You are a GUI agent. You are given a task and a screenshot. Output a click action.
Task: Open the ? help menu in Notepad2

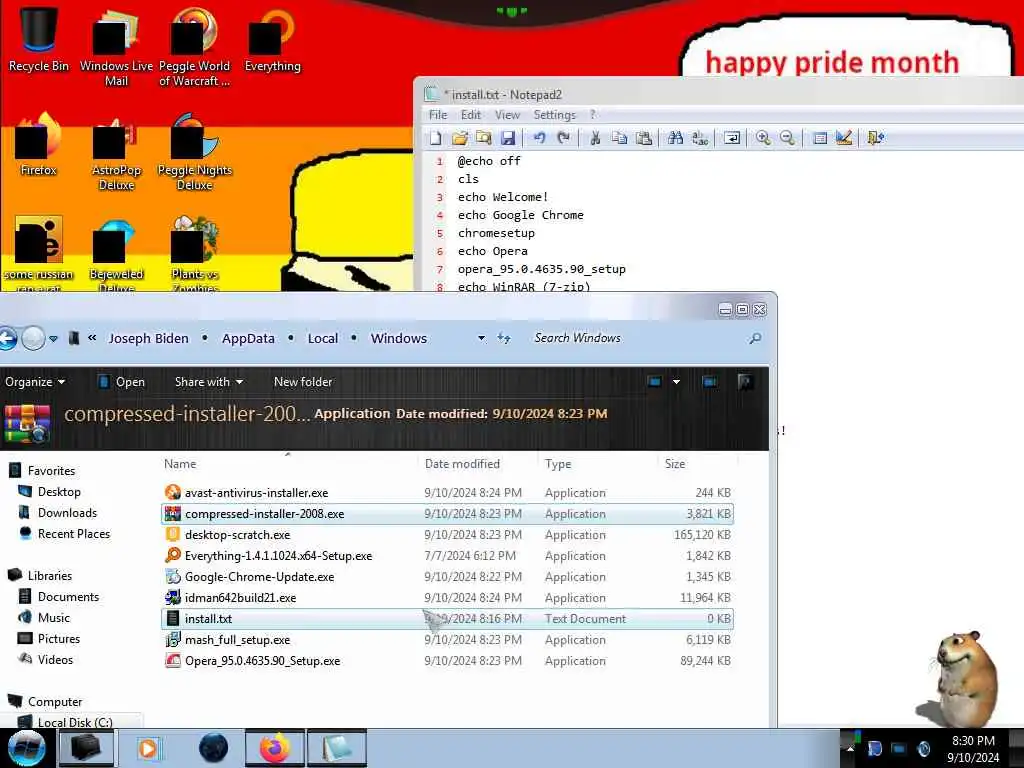(x=592, y=115)
